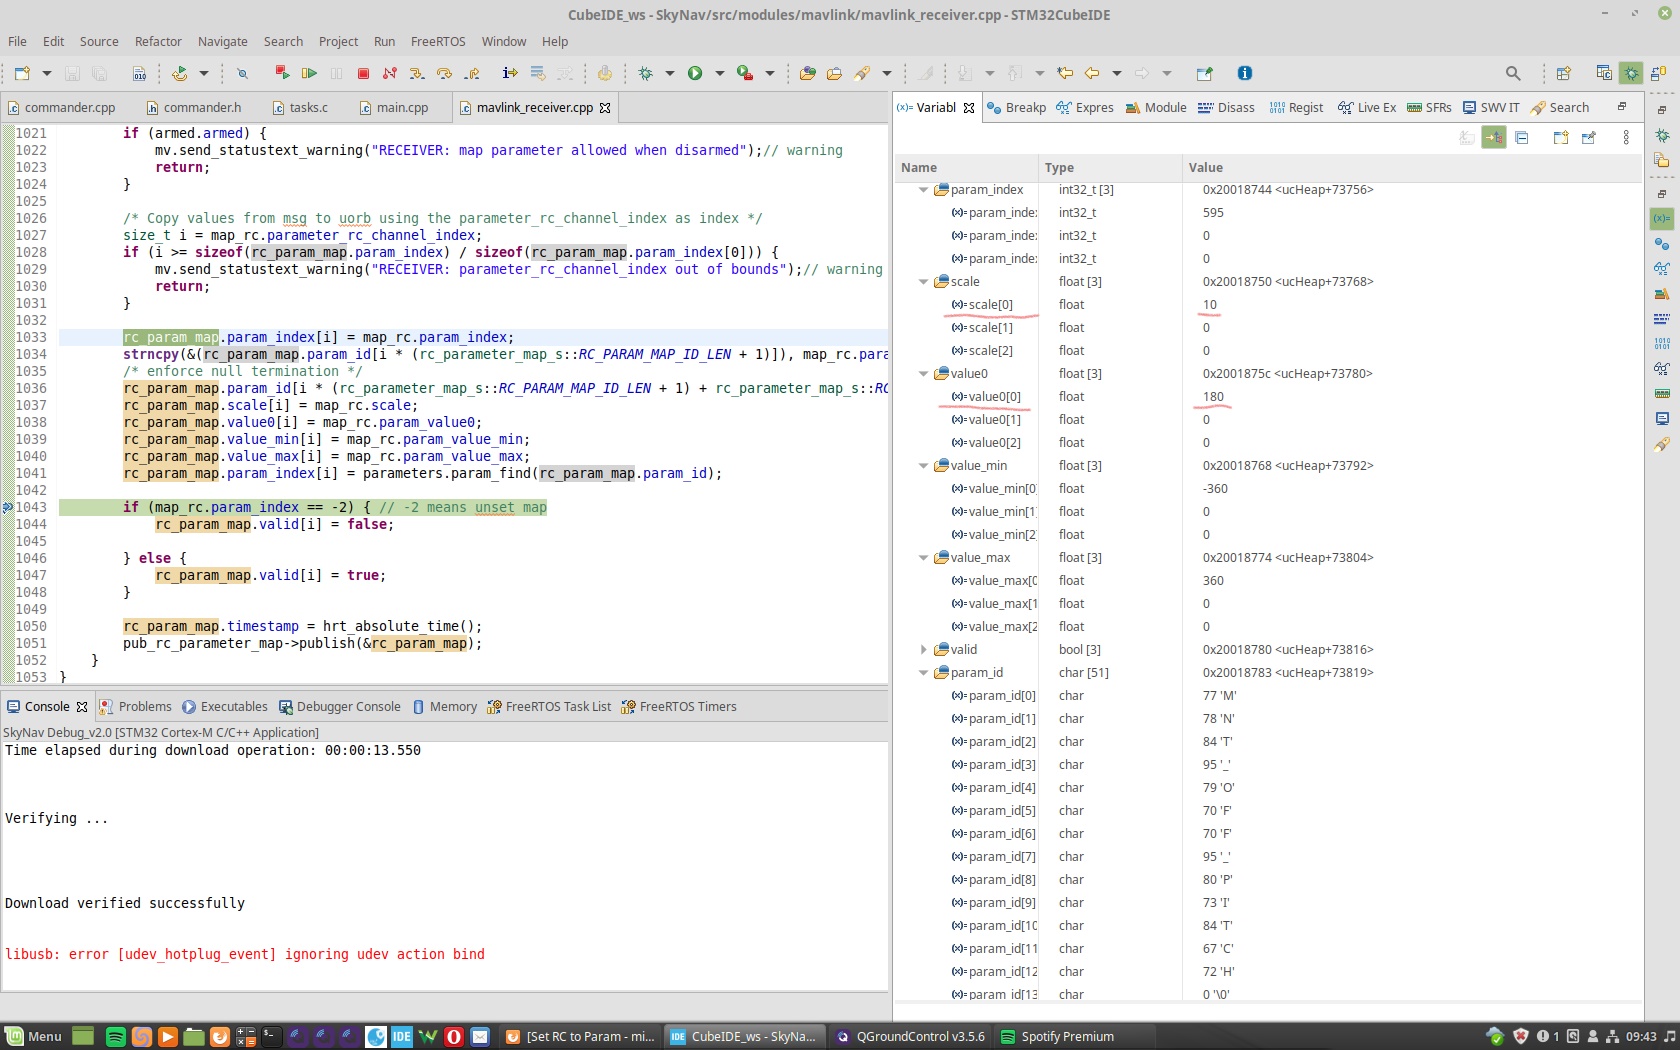Toggle a breakpoint on line 1043 margin
This screenshot has height=1050, width=1680.
coord(10,507)
